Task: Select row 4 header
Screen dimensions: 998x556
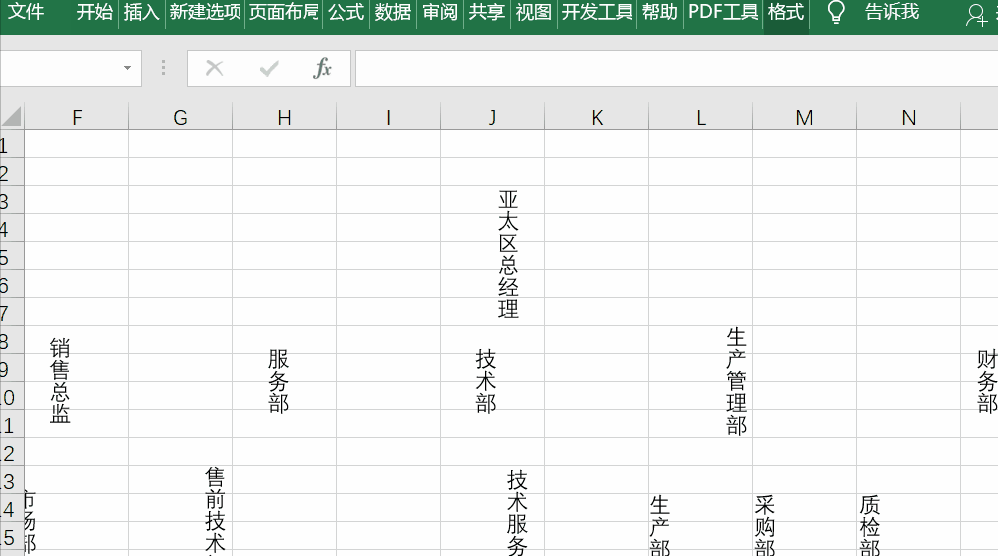Action: coord(11,228)
